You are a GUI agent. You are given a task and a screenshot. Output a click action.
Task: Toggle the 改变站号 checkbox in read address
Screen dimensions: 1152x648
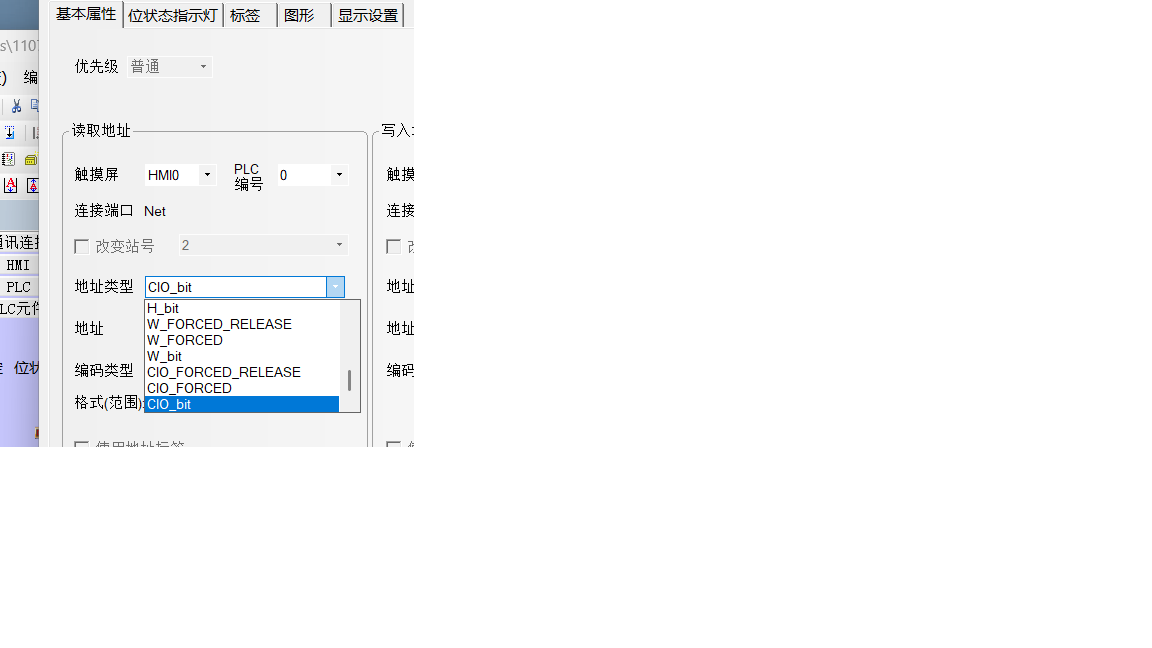82,246
